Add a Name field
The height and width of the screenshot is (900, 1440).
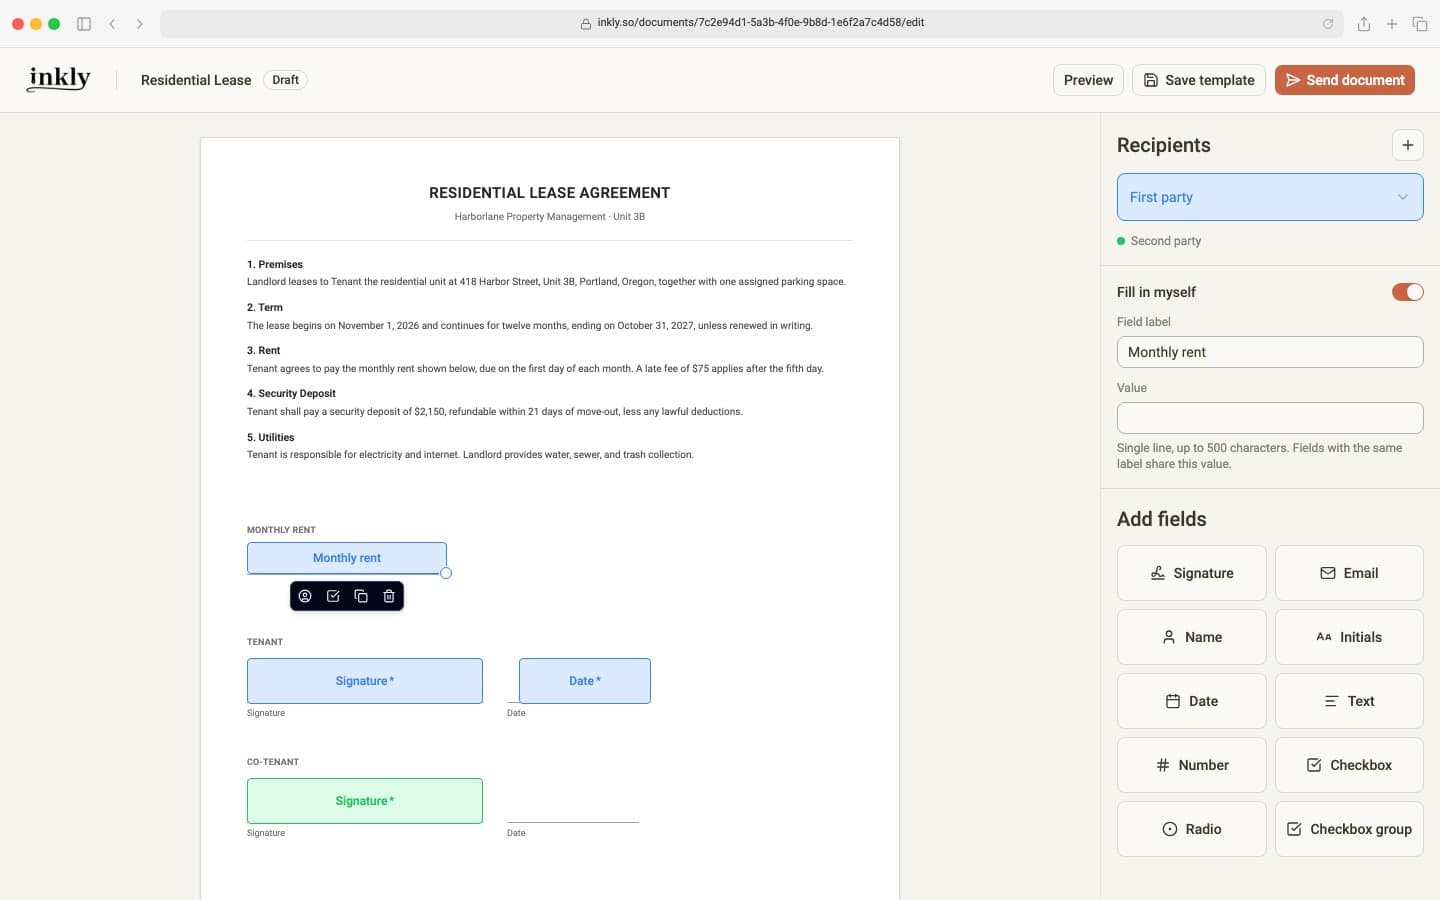1191,637
